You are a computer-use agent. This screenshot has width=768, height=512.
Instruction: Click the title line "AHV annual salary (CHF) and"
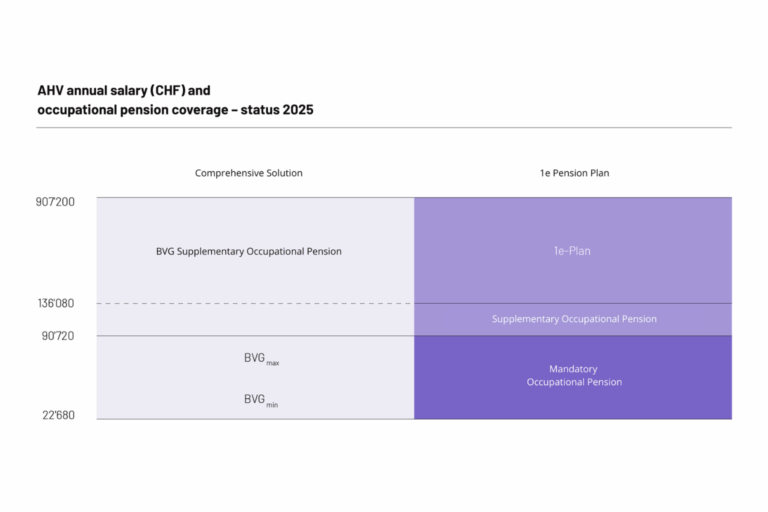(x=123, y=90)
